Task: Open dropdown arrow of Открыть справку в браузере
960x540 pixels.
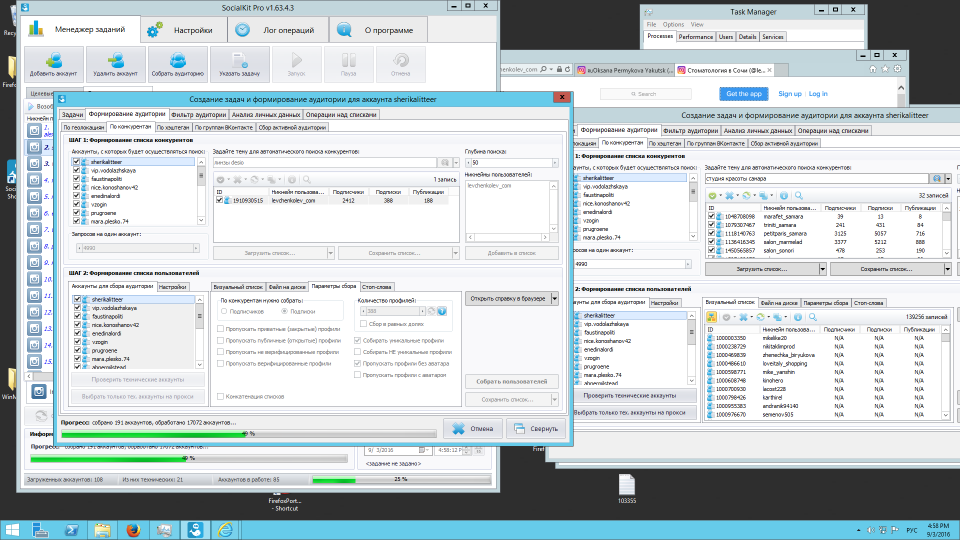Action: (555, 299)
